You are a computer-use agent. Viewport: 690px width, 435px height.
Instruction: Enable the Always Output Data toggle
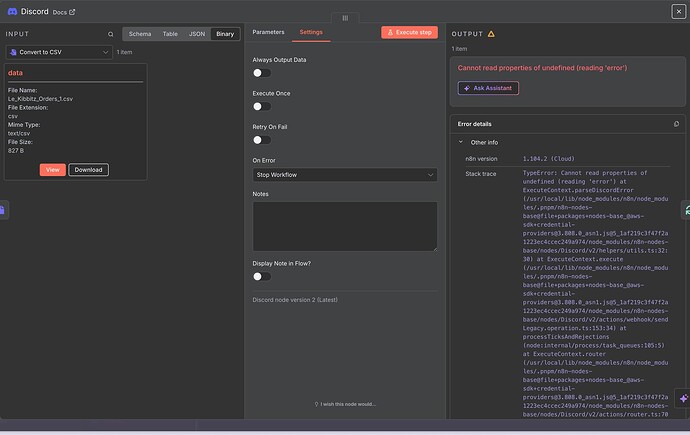tap(261, 73)
